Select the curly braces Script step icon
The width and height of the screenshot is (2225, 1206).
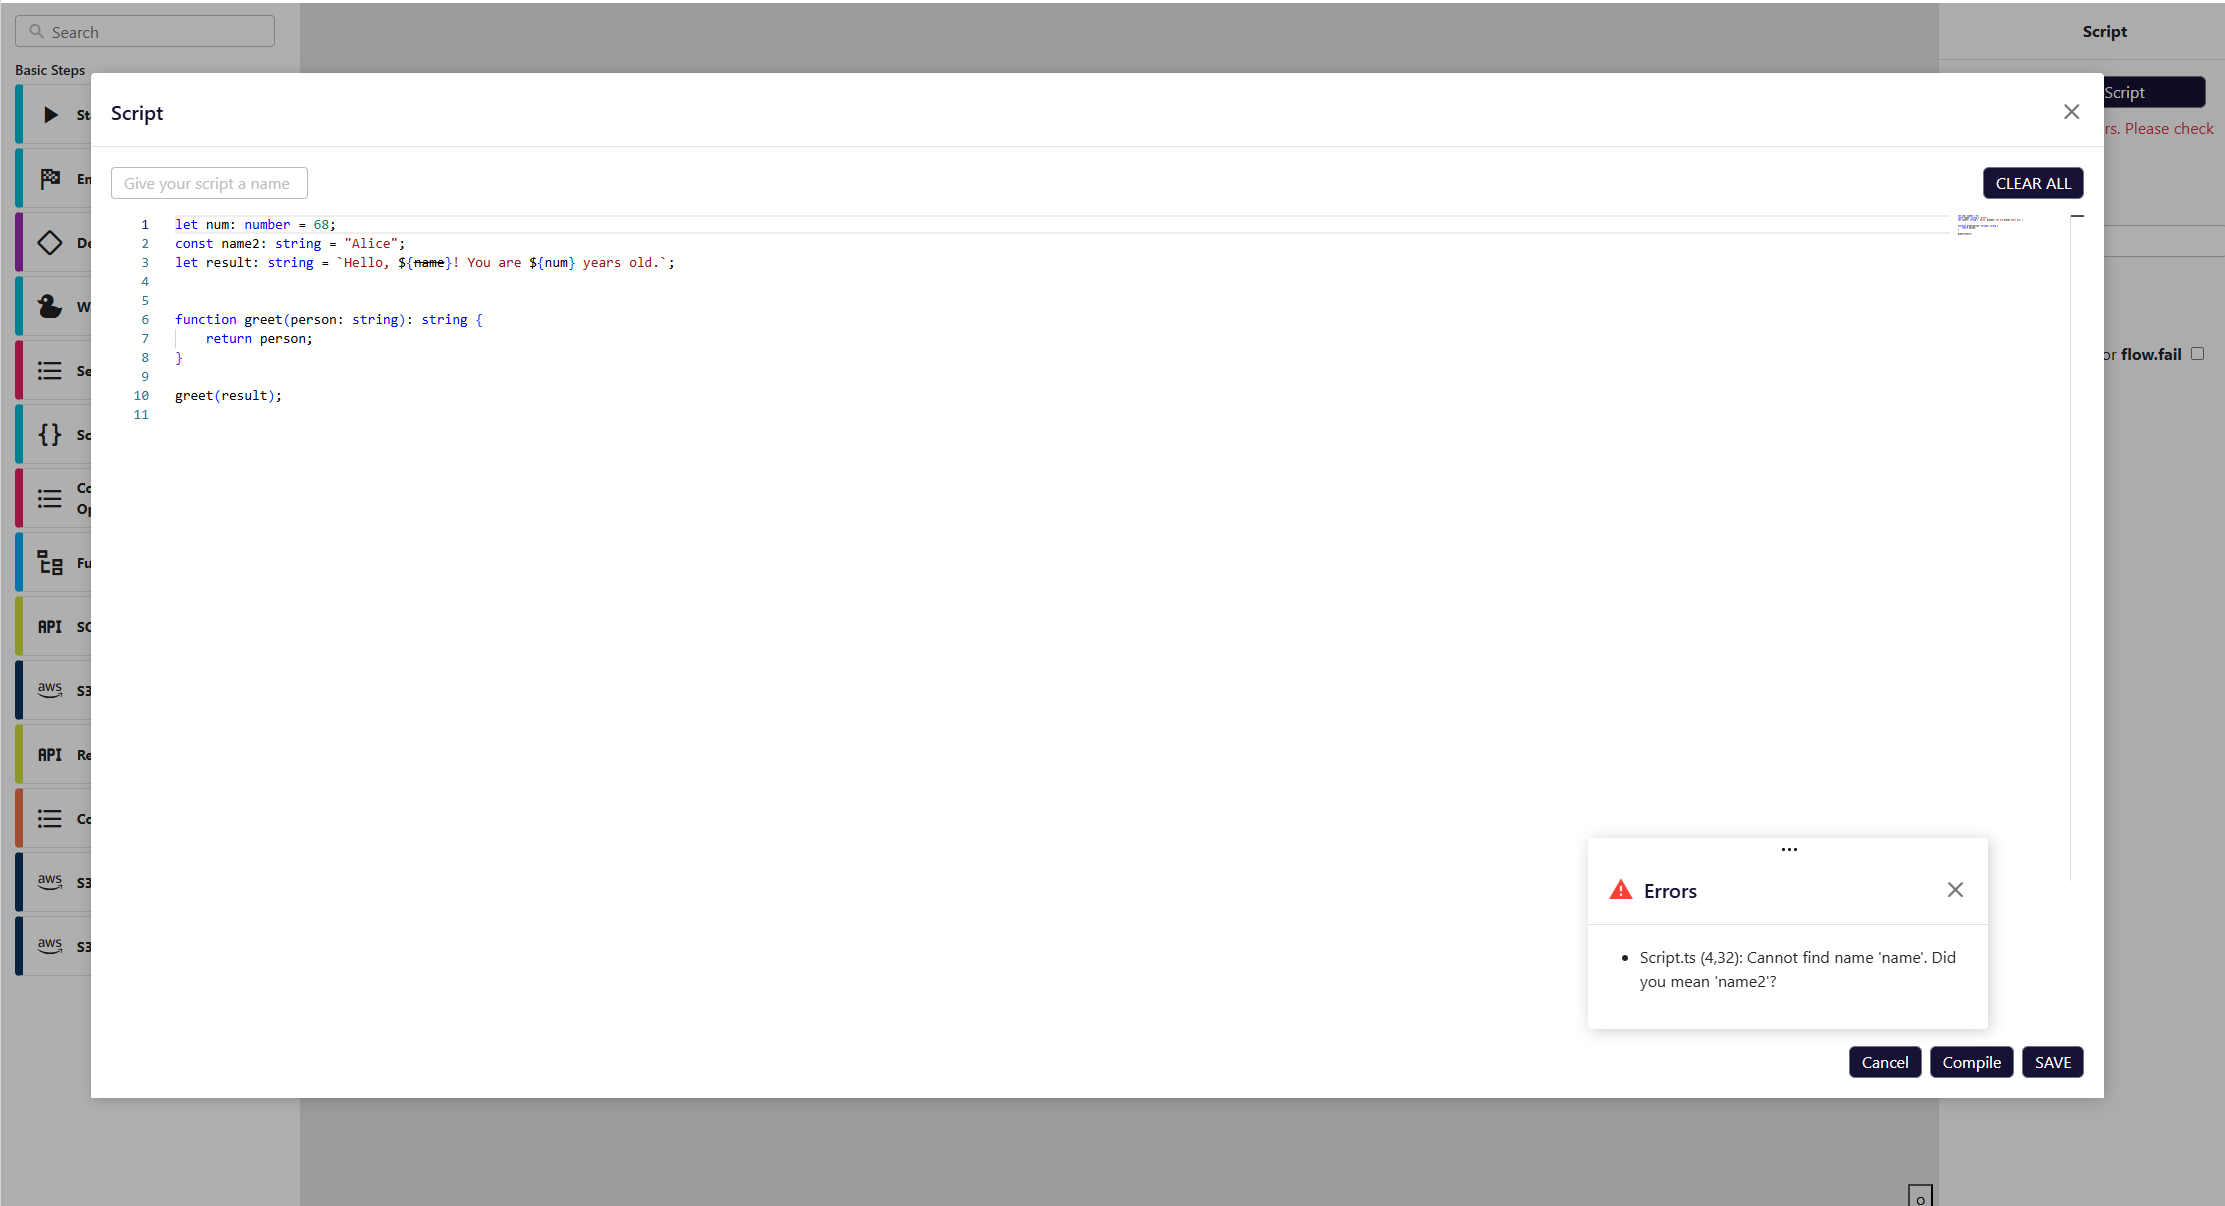point(50,435)
